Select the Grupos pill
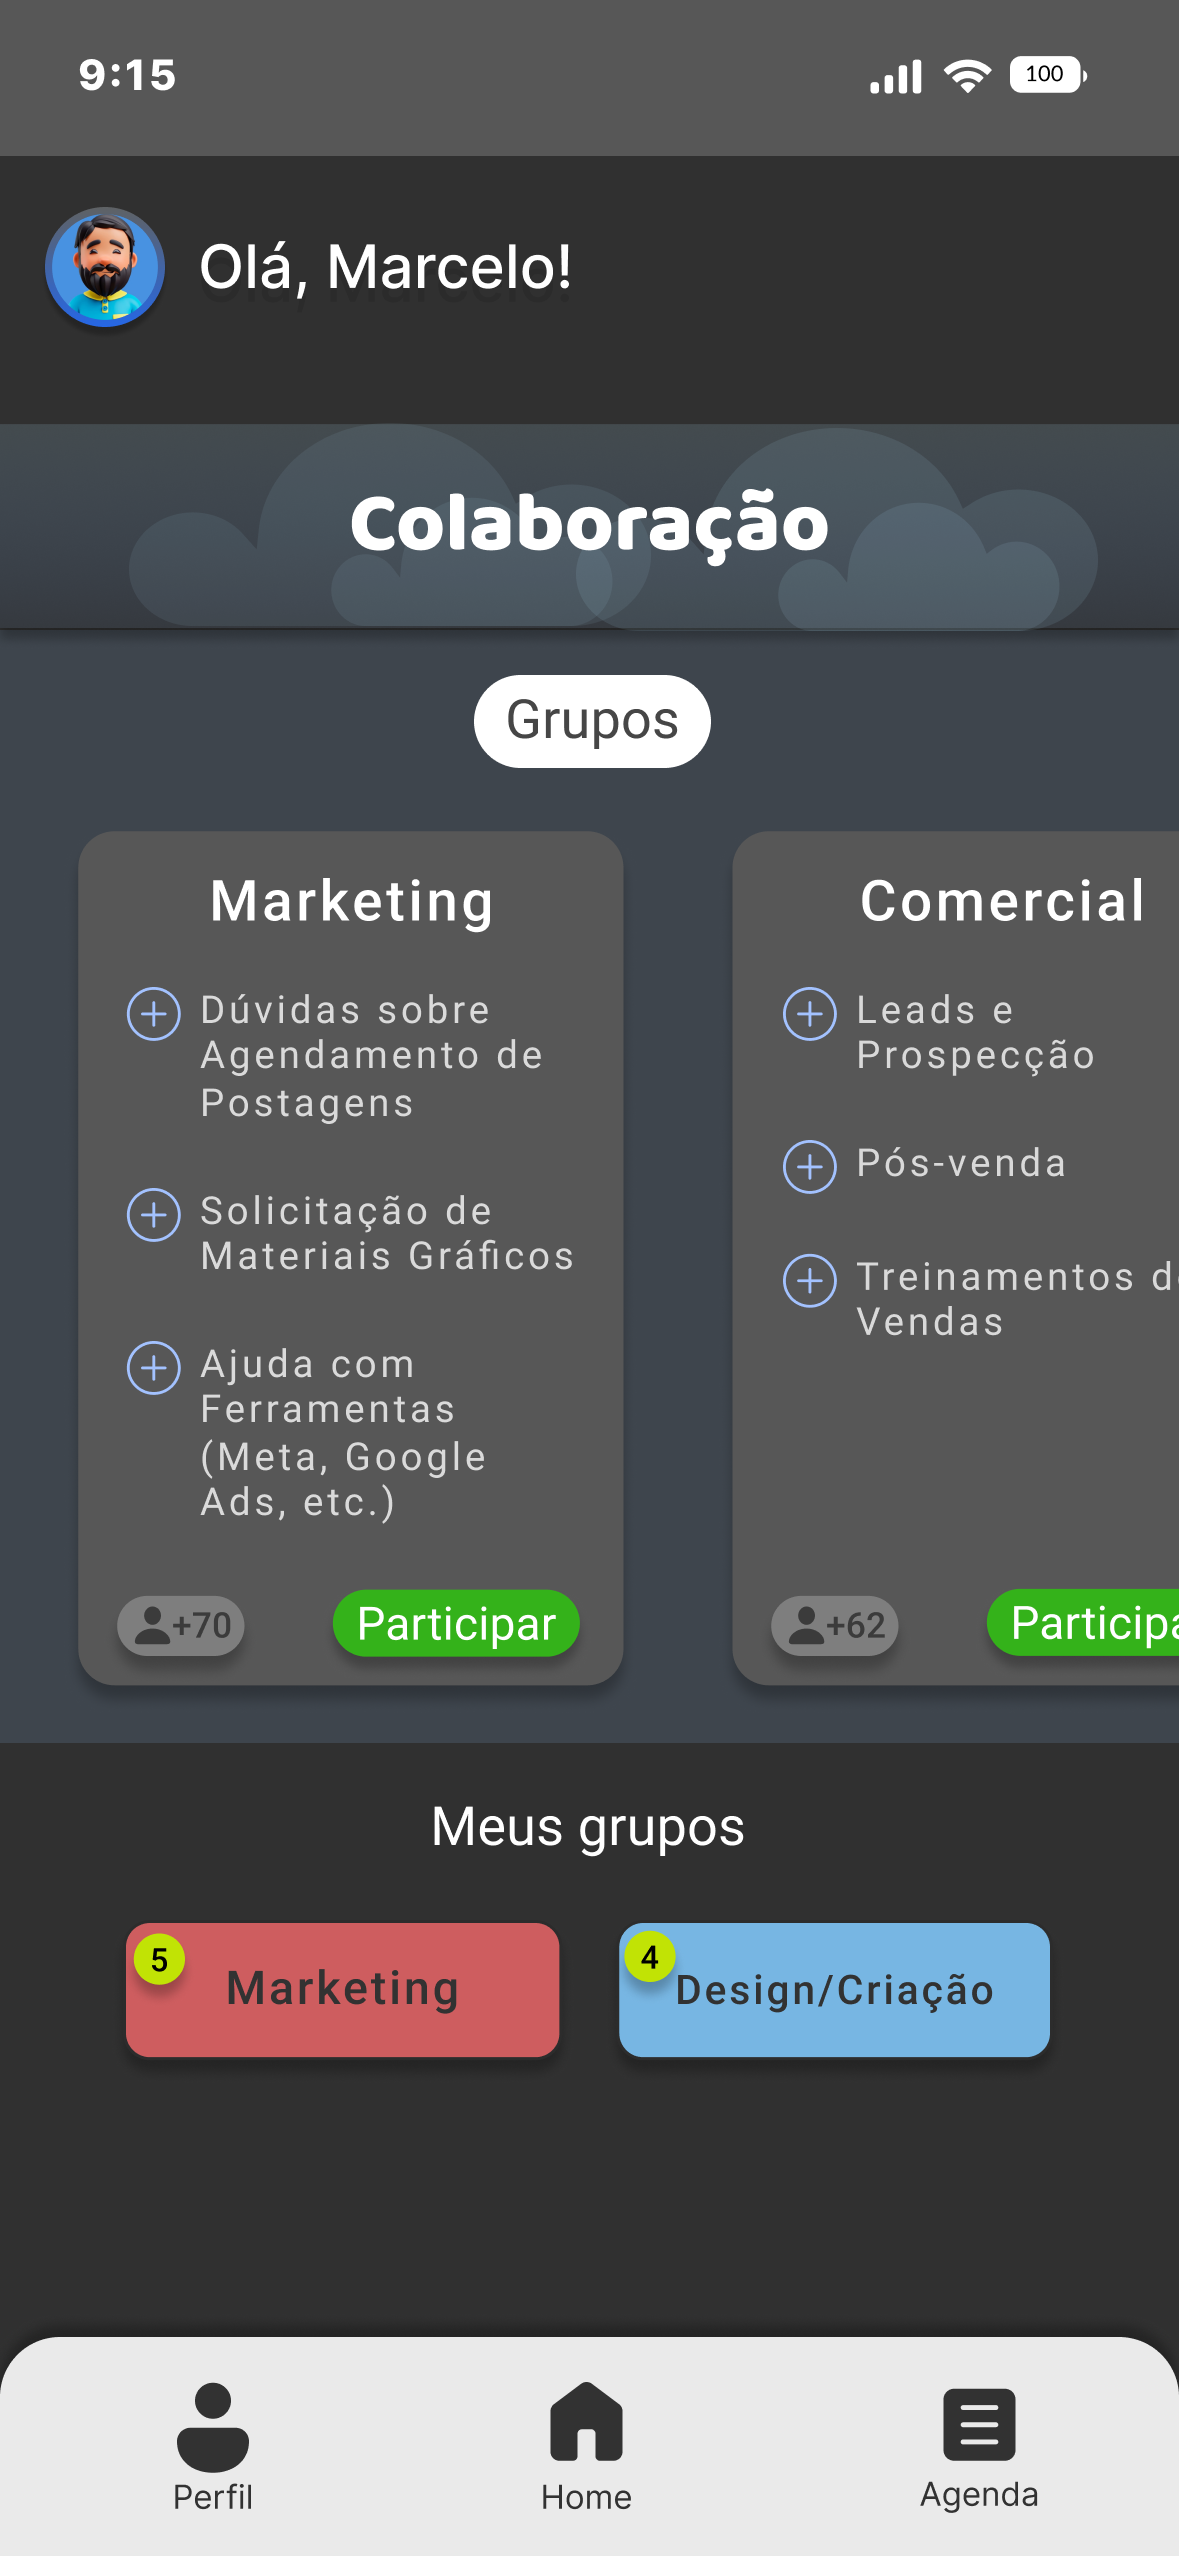This screenshot has height=2556, width=1179. coord(592,721)
